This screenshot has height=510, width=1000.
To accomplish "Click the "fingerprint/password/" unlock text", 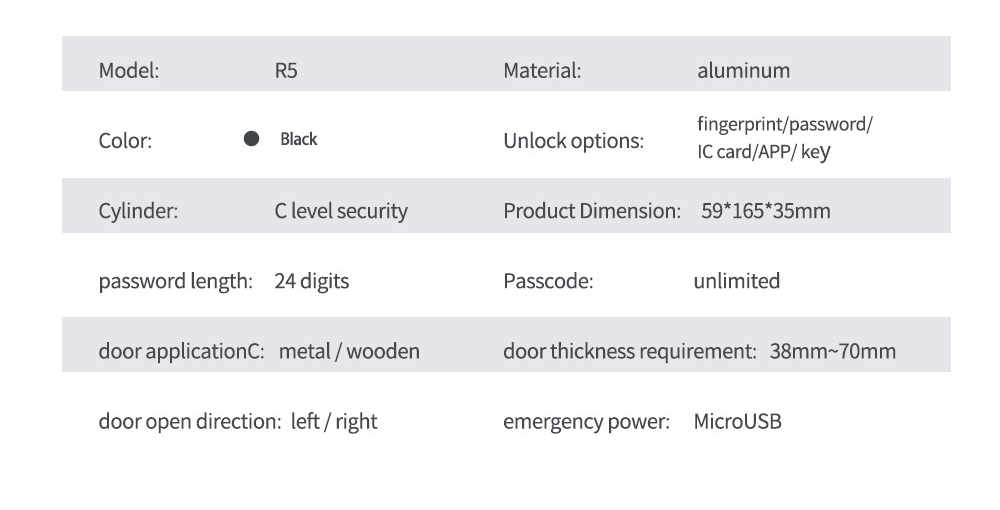I will pyautogui.click(x=784, y=125).
